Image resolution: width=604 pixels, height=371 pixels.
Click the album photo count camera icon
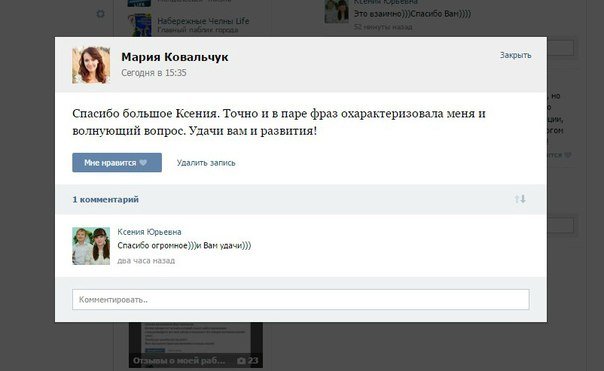click(x=242, y=361)
